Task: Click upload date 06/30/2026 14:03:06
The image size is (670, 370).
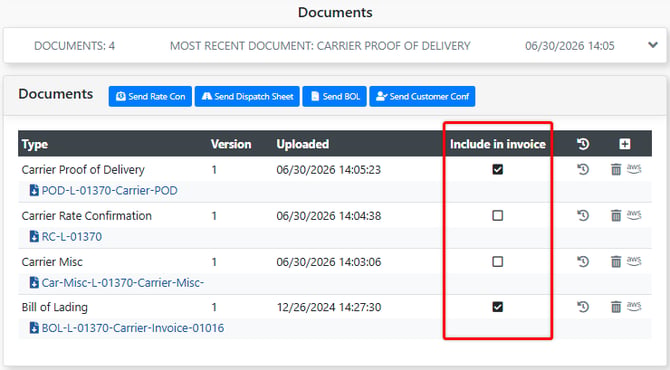Action: tap(328, 262)
